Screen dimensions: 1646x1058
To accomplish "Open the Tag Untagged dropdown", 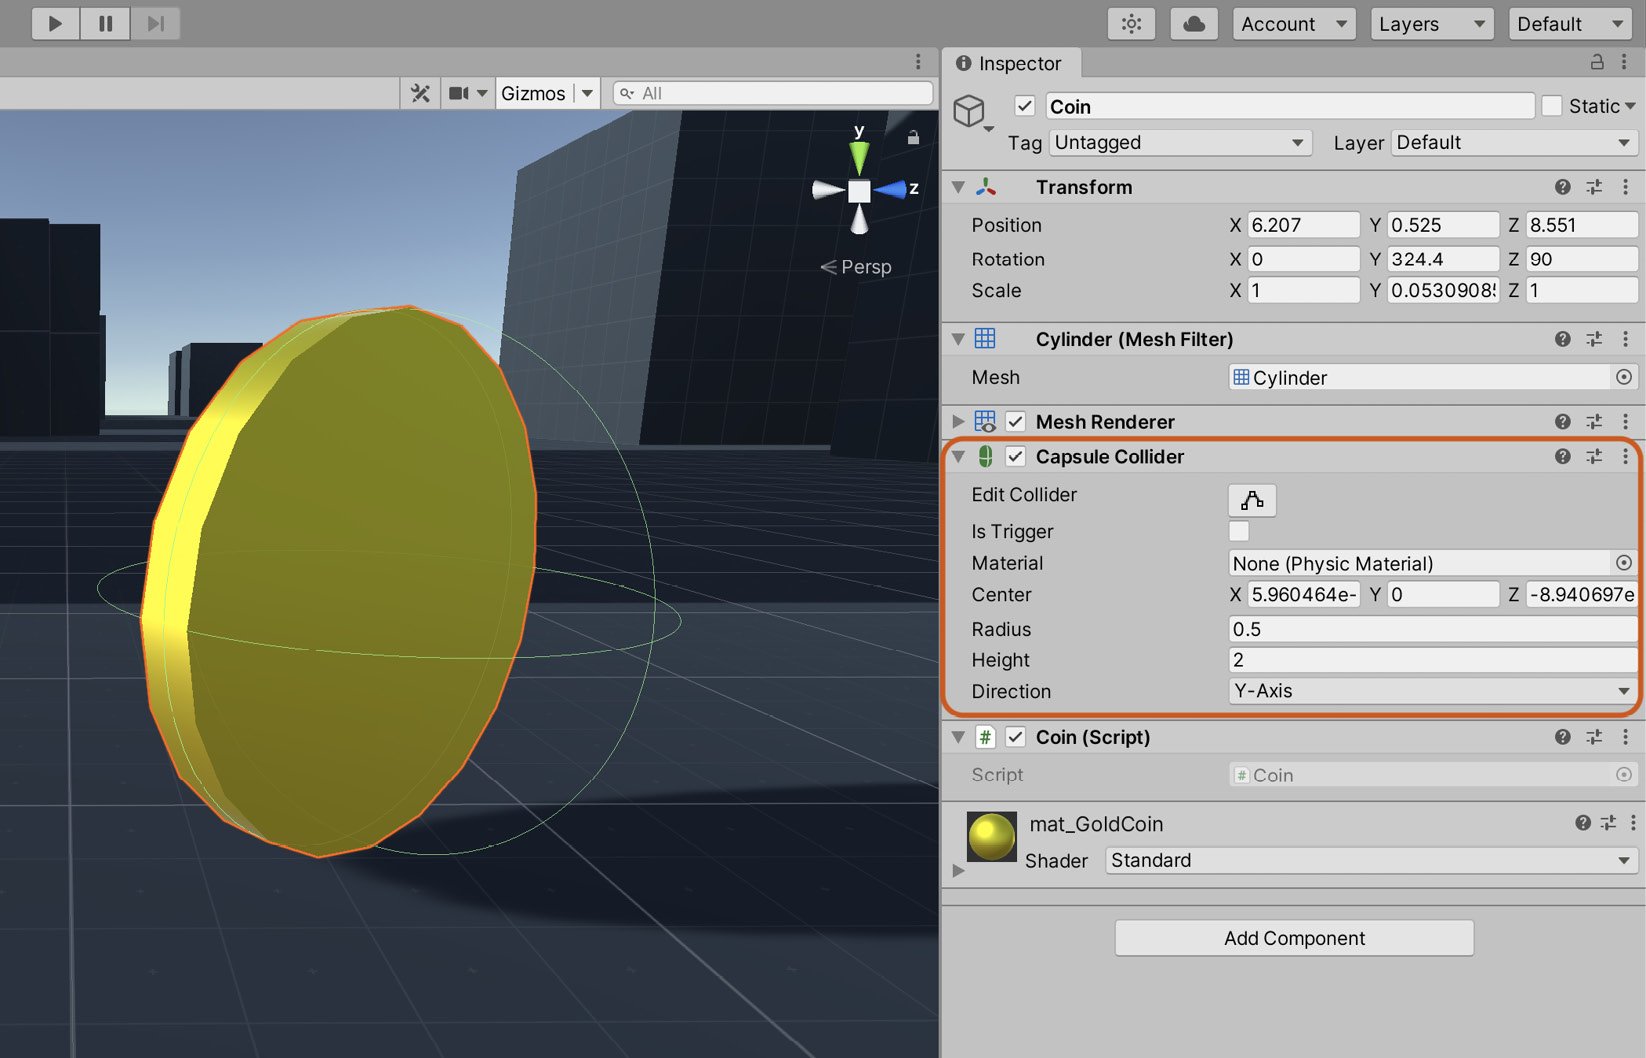I will [1180, 142].
